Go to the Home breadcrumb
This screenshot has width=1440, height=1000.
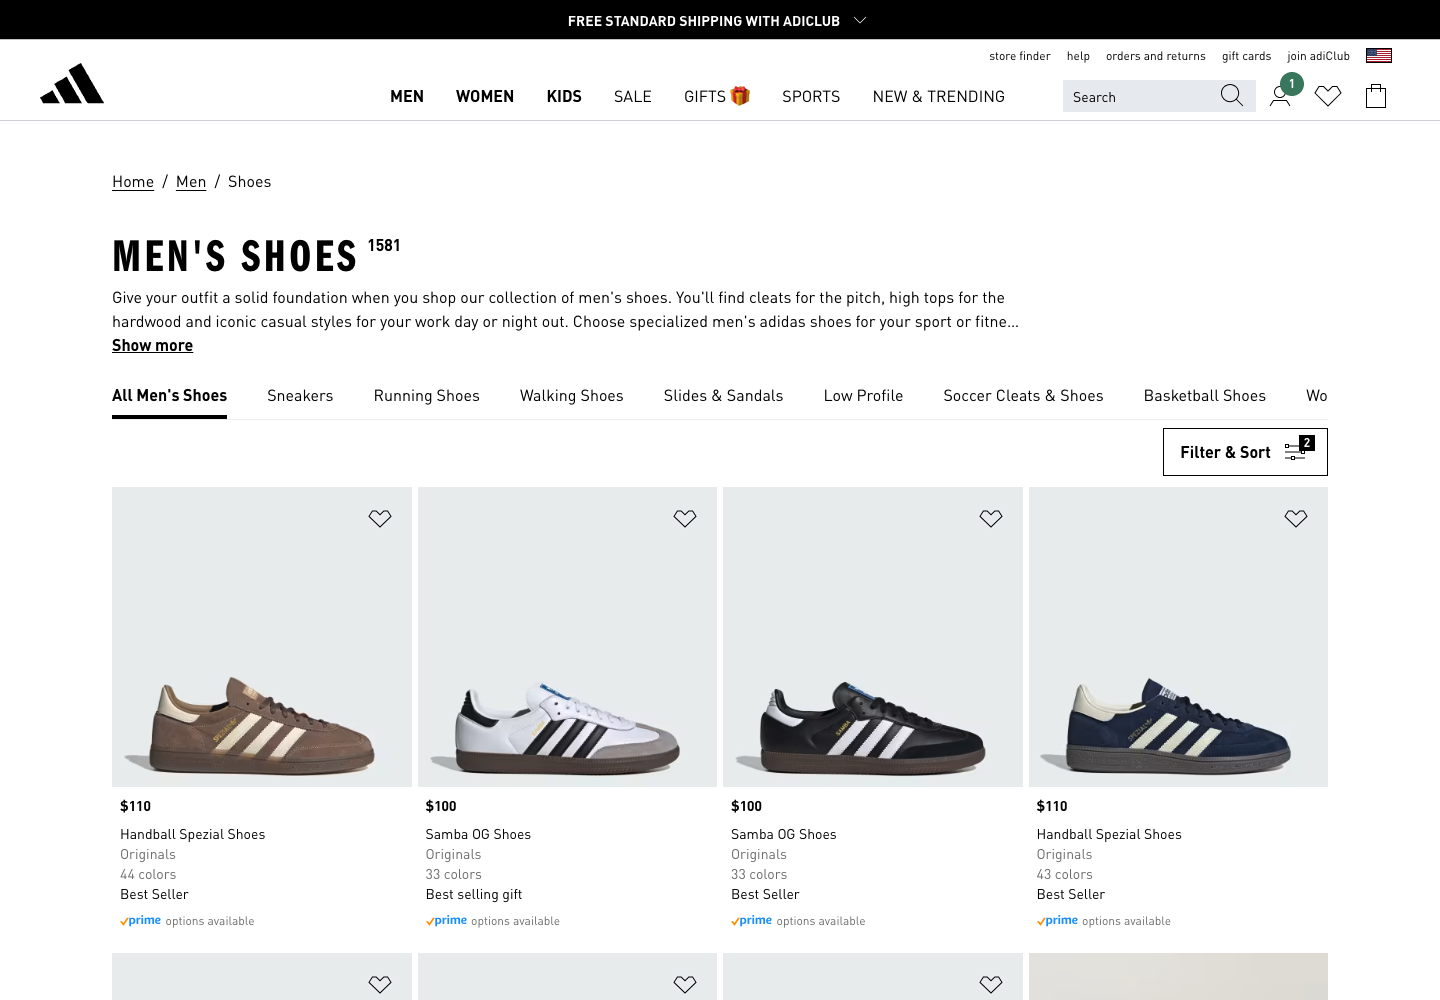133,181
